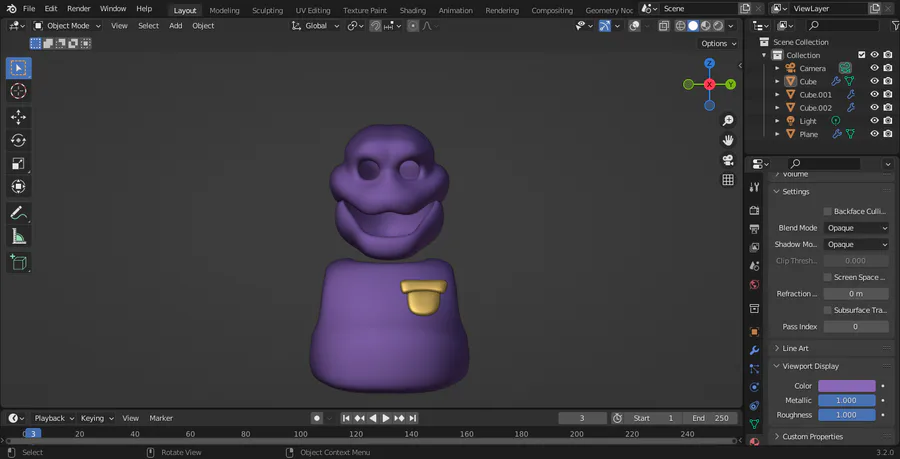Select the Annotate pencil tool
This screenshot has width=900, height=459.
pos(18,213)
